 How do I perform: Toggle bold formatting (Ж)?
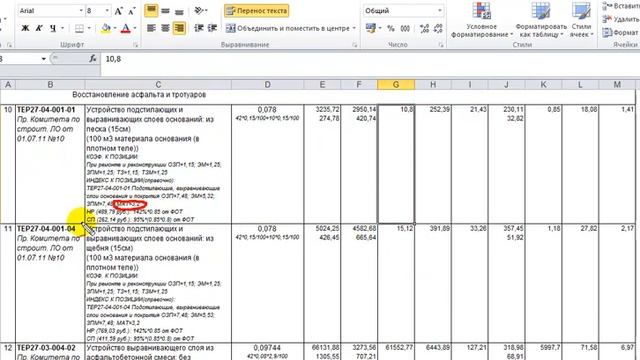[x=25, y=28]
